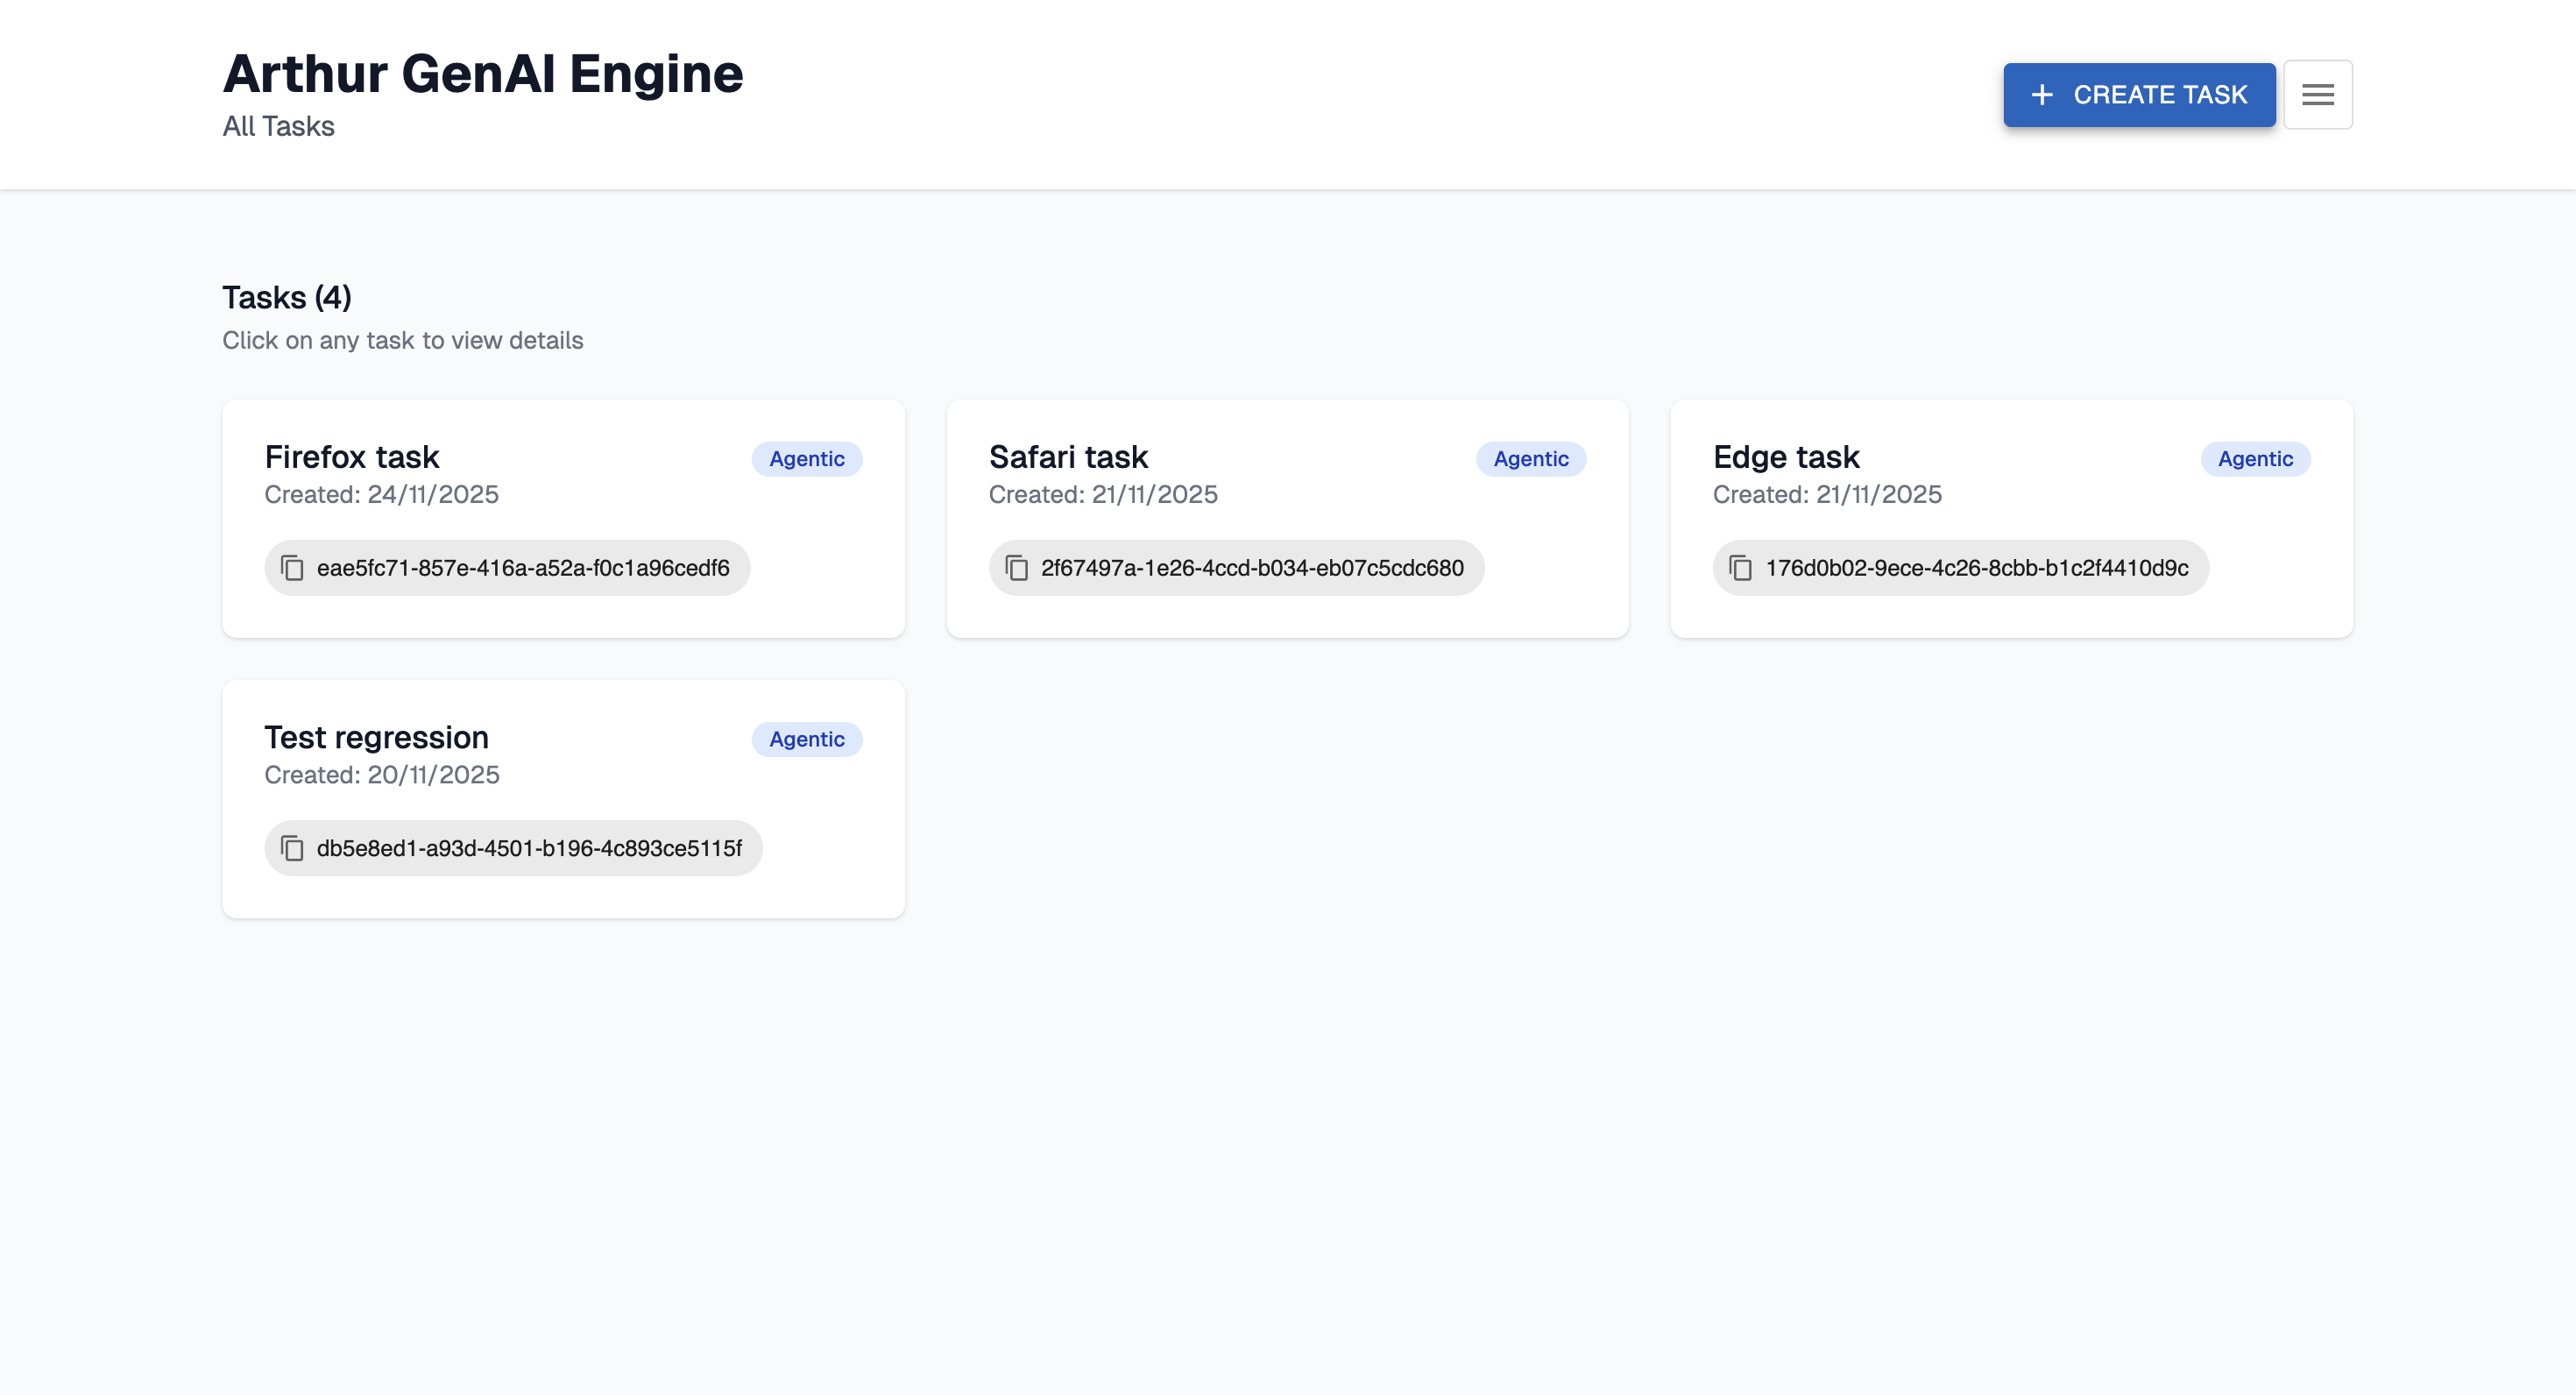Copy the Safari task ID icon

(1016, 568)
